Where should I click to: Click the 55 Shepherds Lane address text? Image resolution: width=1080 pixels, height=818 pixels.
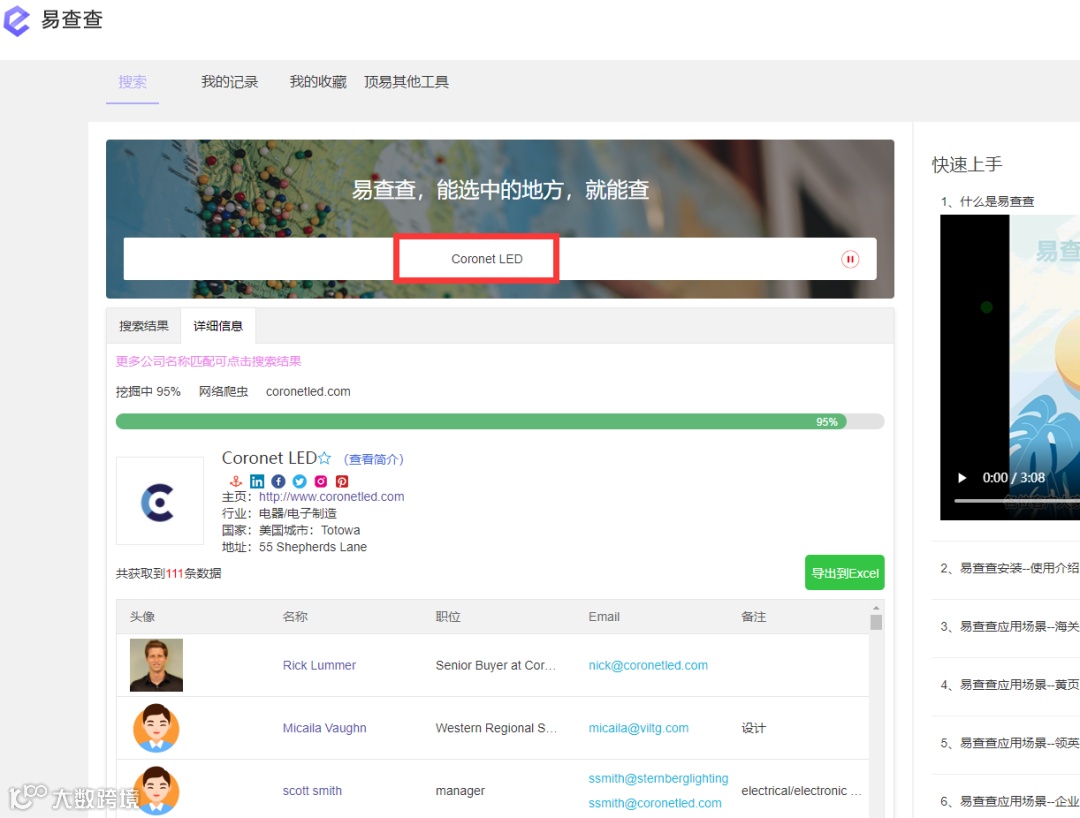click(x=313, y=547)
